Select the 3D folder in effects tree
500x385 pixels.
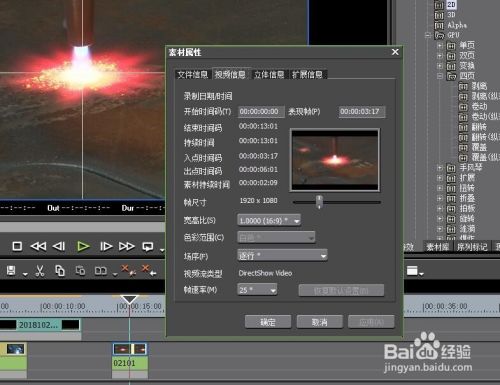pyautogui.click(x=451, y=15)
